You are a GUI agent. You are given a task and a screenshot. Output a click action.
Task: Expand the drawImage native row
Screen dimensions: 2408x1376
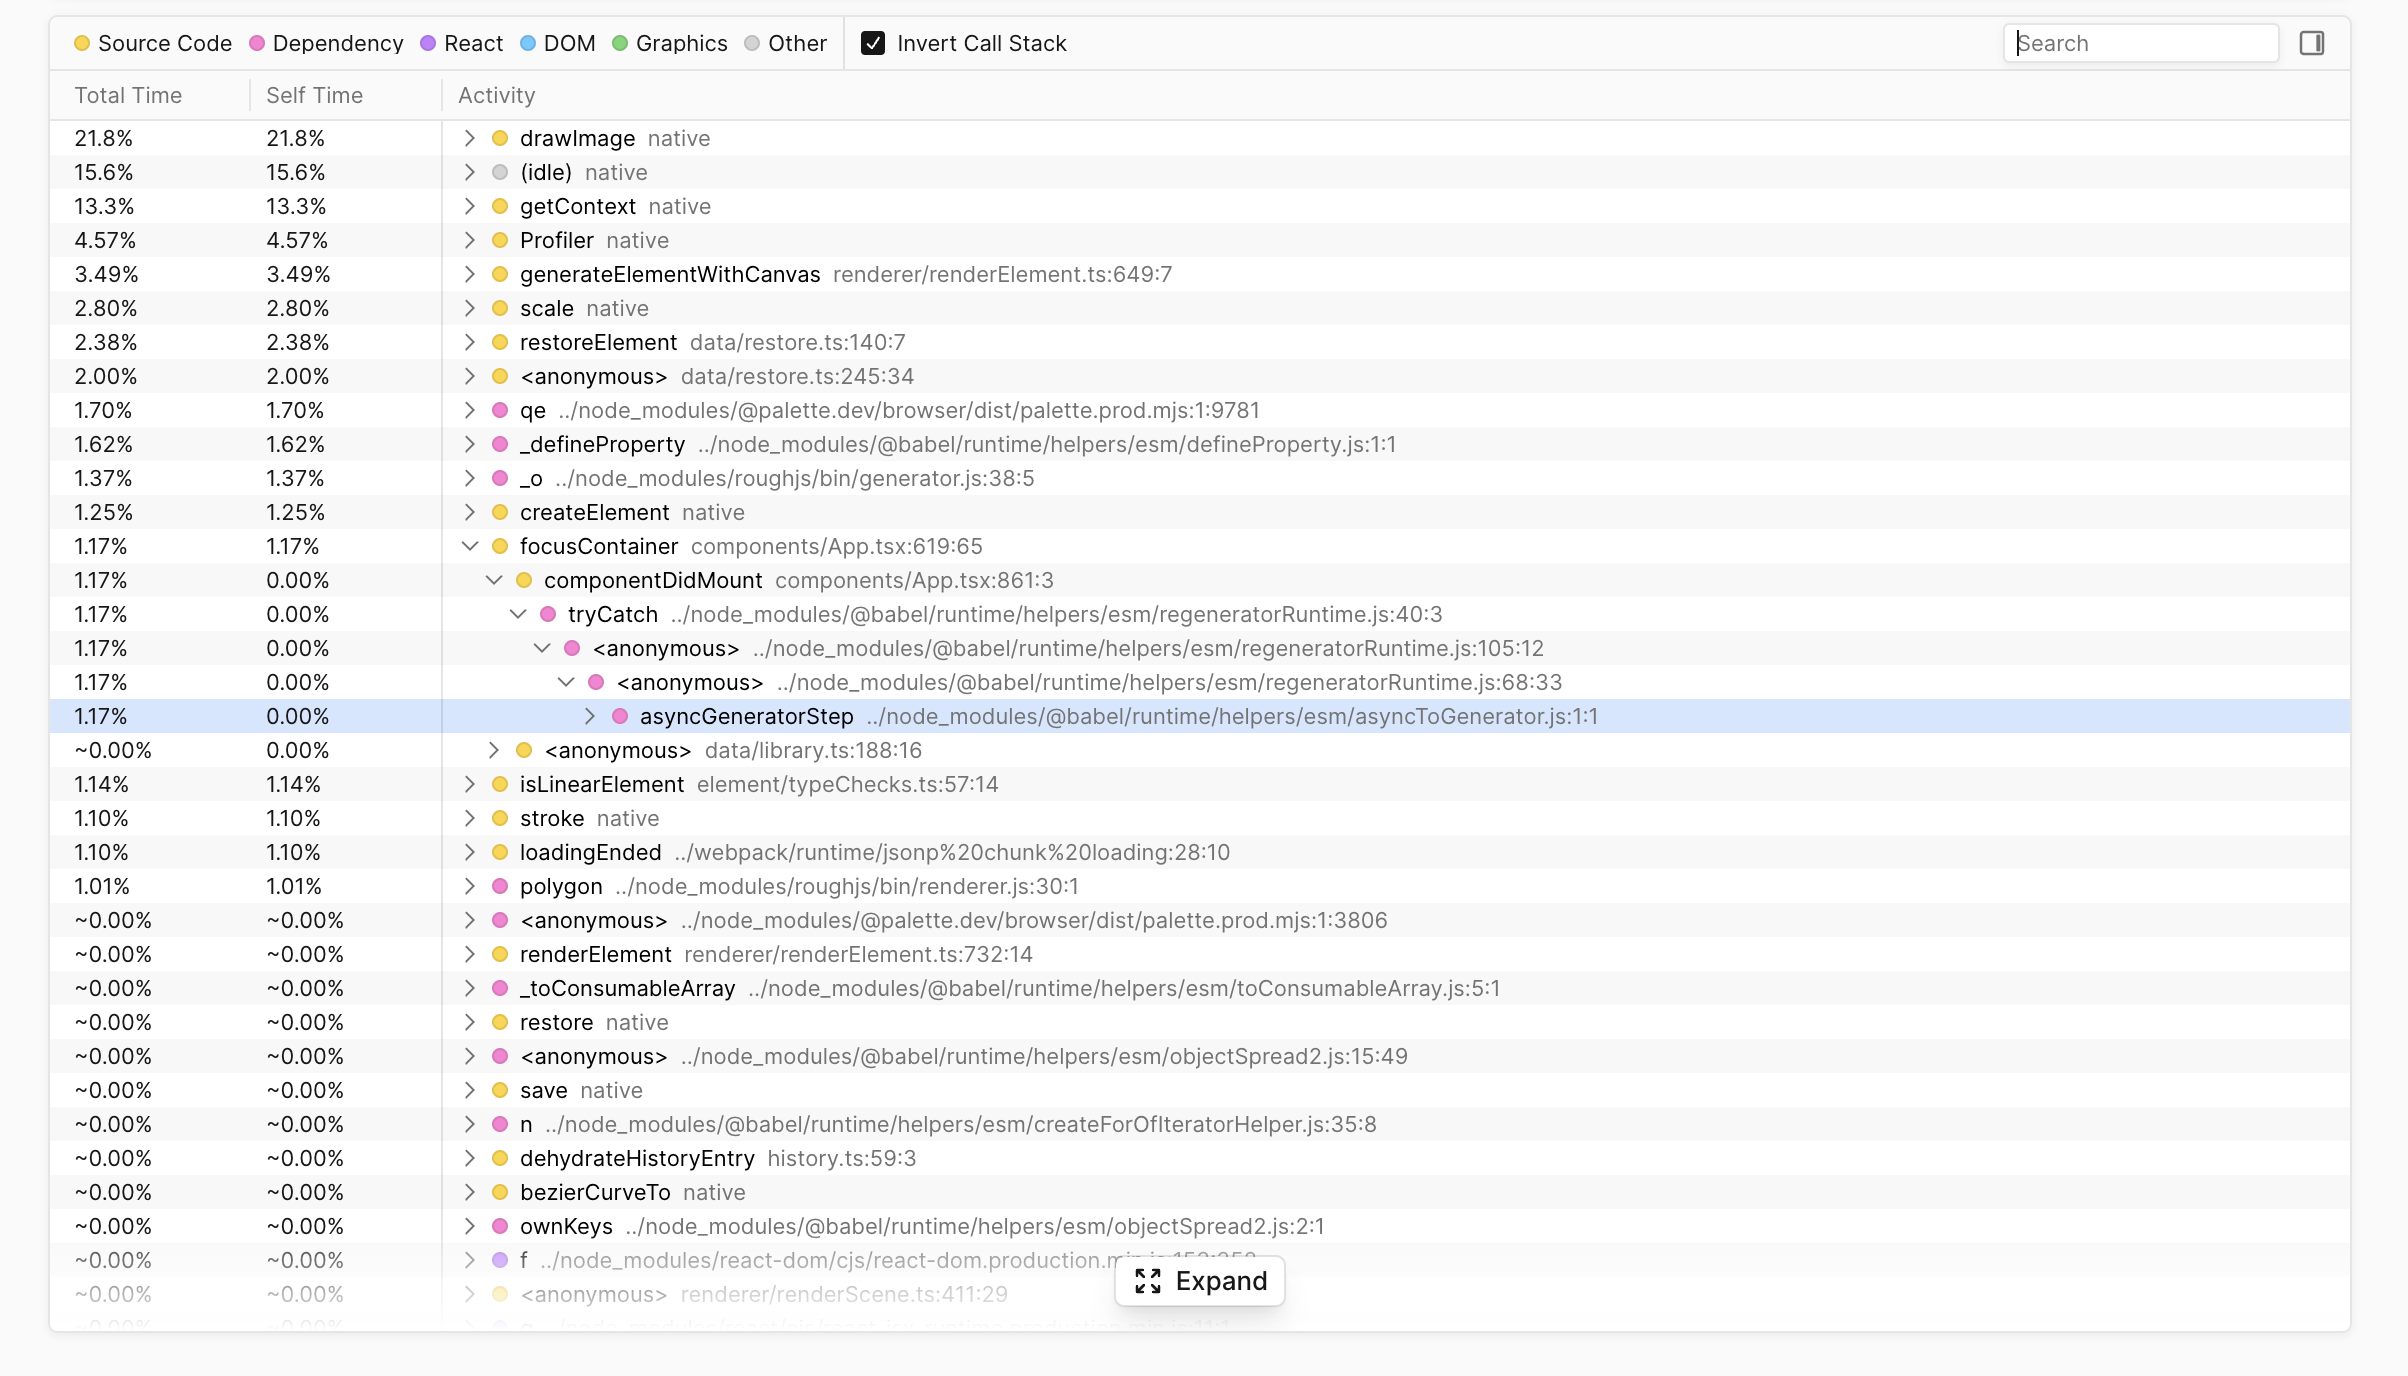pos(469,138)
